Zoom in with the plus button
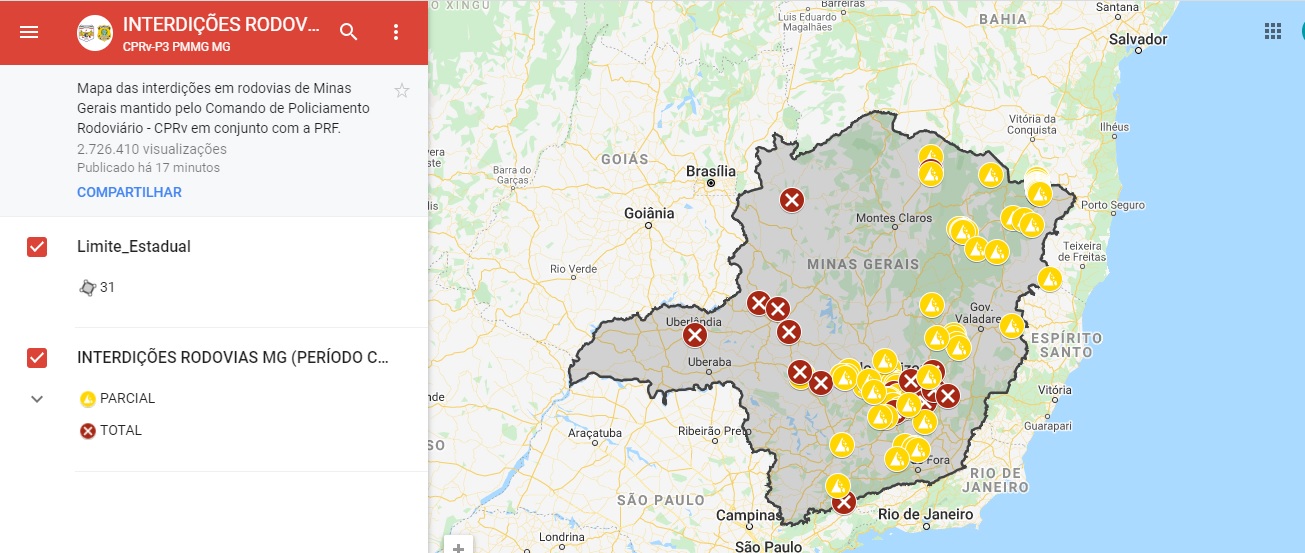Screen dimensions: 1305x553 [458, 547]
